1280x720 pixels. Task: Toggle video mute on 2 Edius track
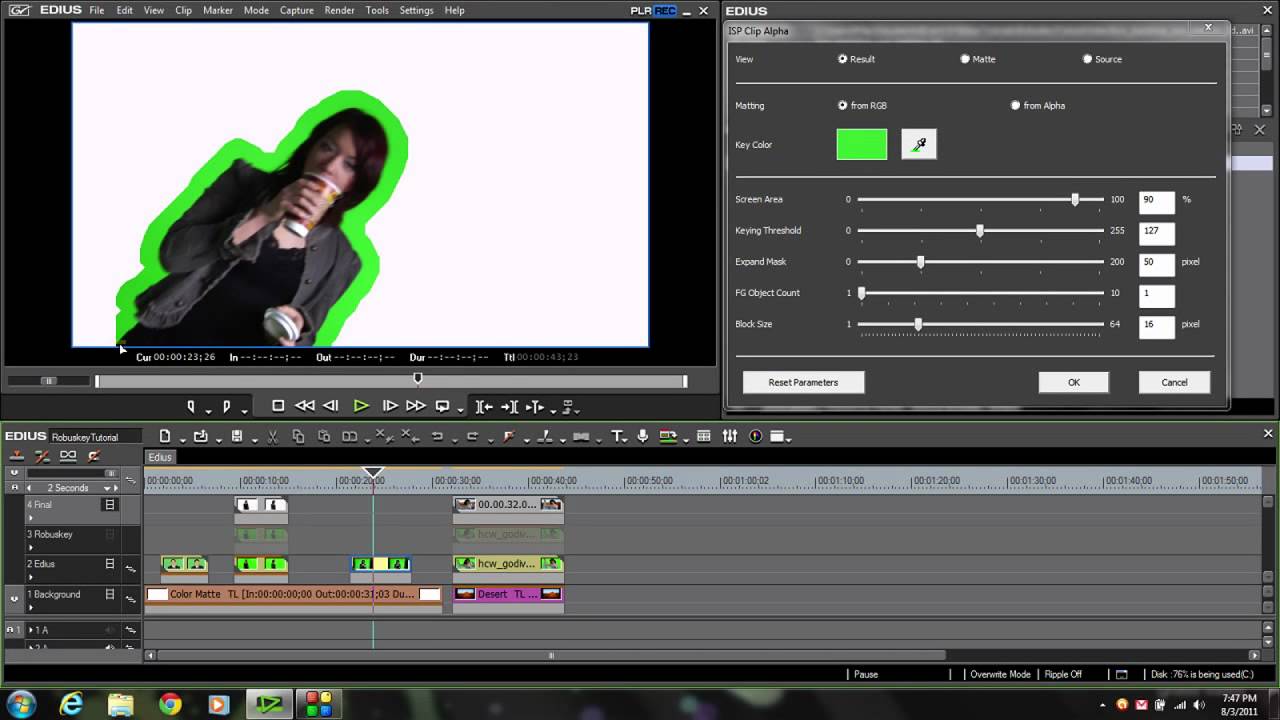(x=110, y=564)
